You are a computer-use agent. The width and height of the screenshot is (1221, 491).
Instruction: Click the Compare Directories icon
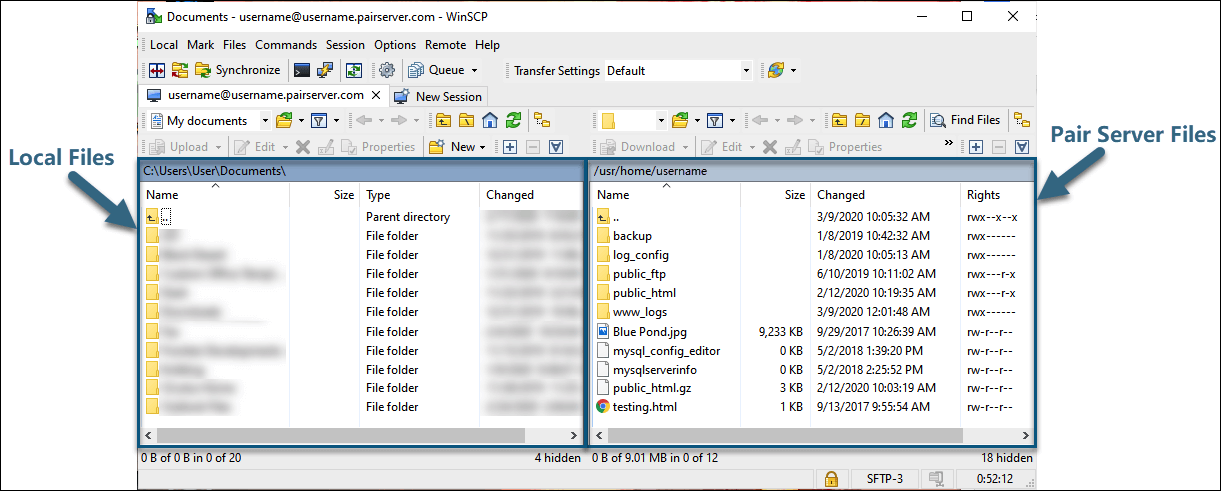[157, 70]
